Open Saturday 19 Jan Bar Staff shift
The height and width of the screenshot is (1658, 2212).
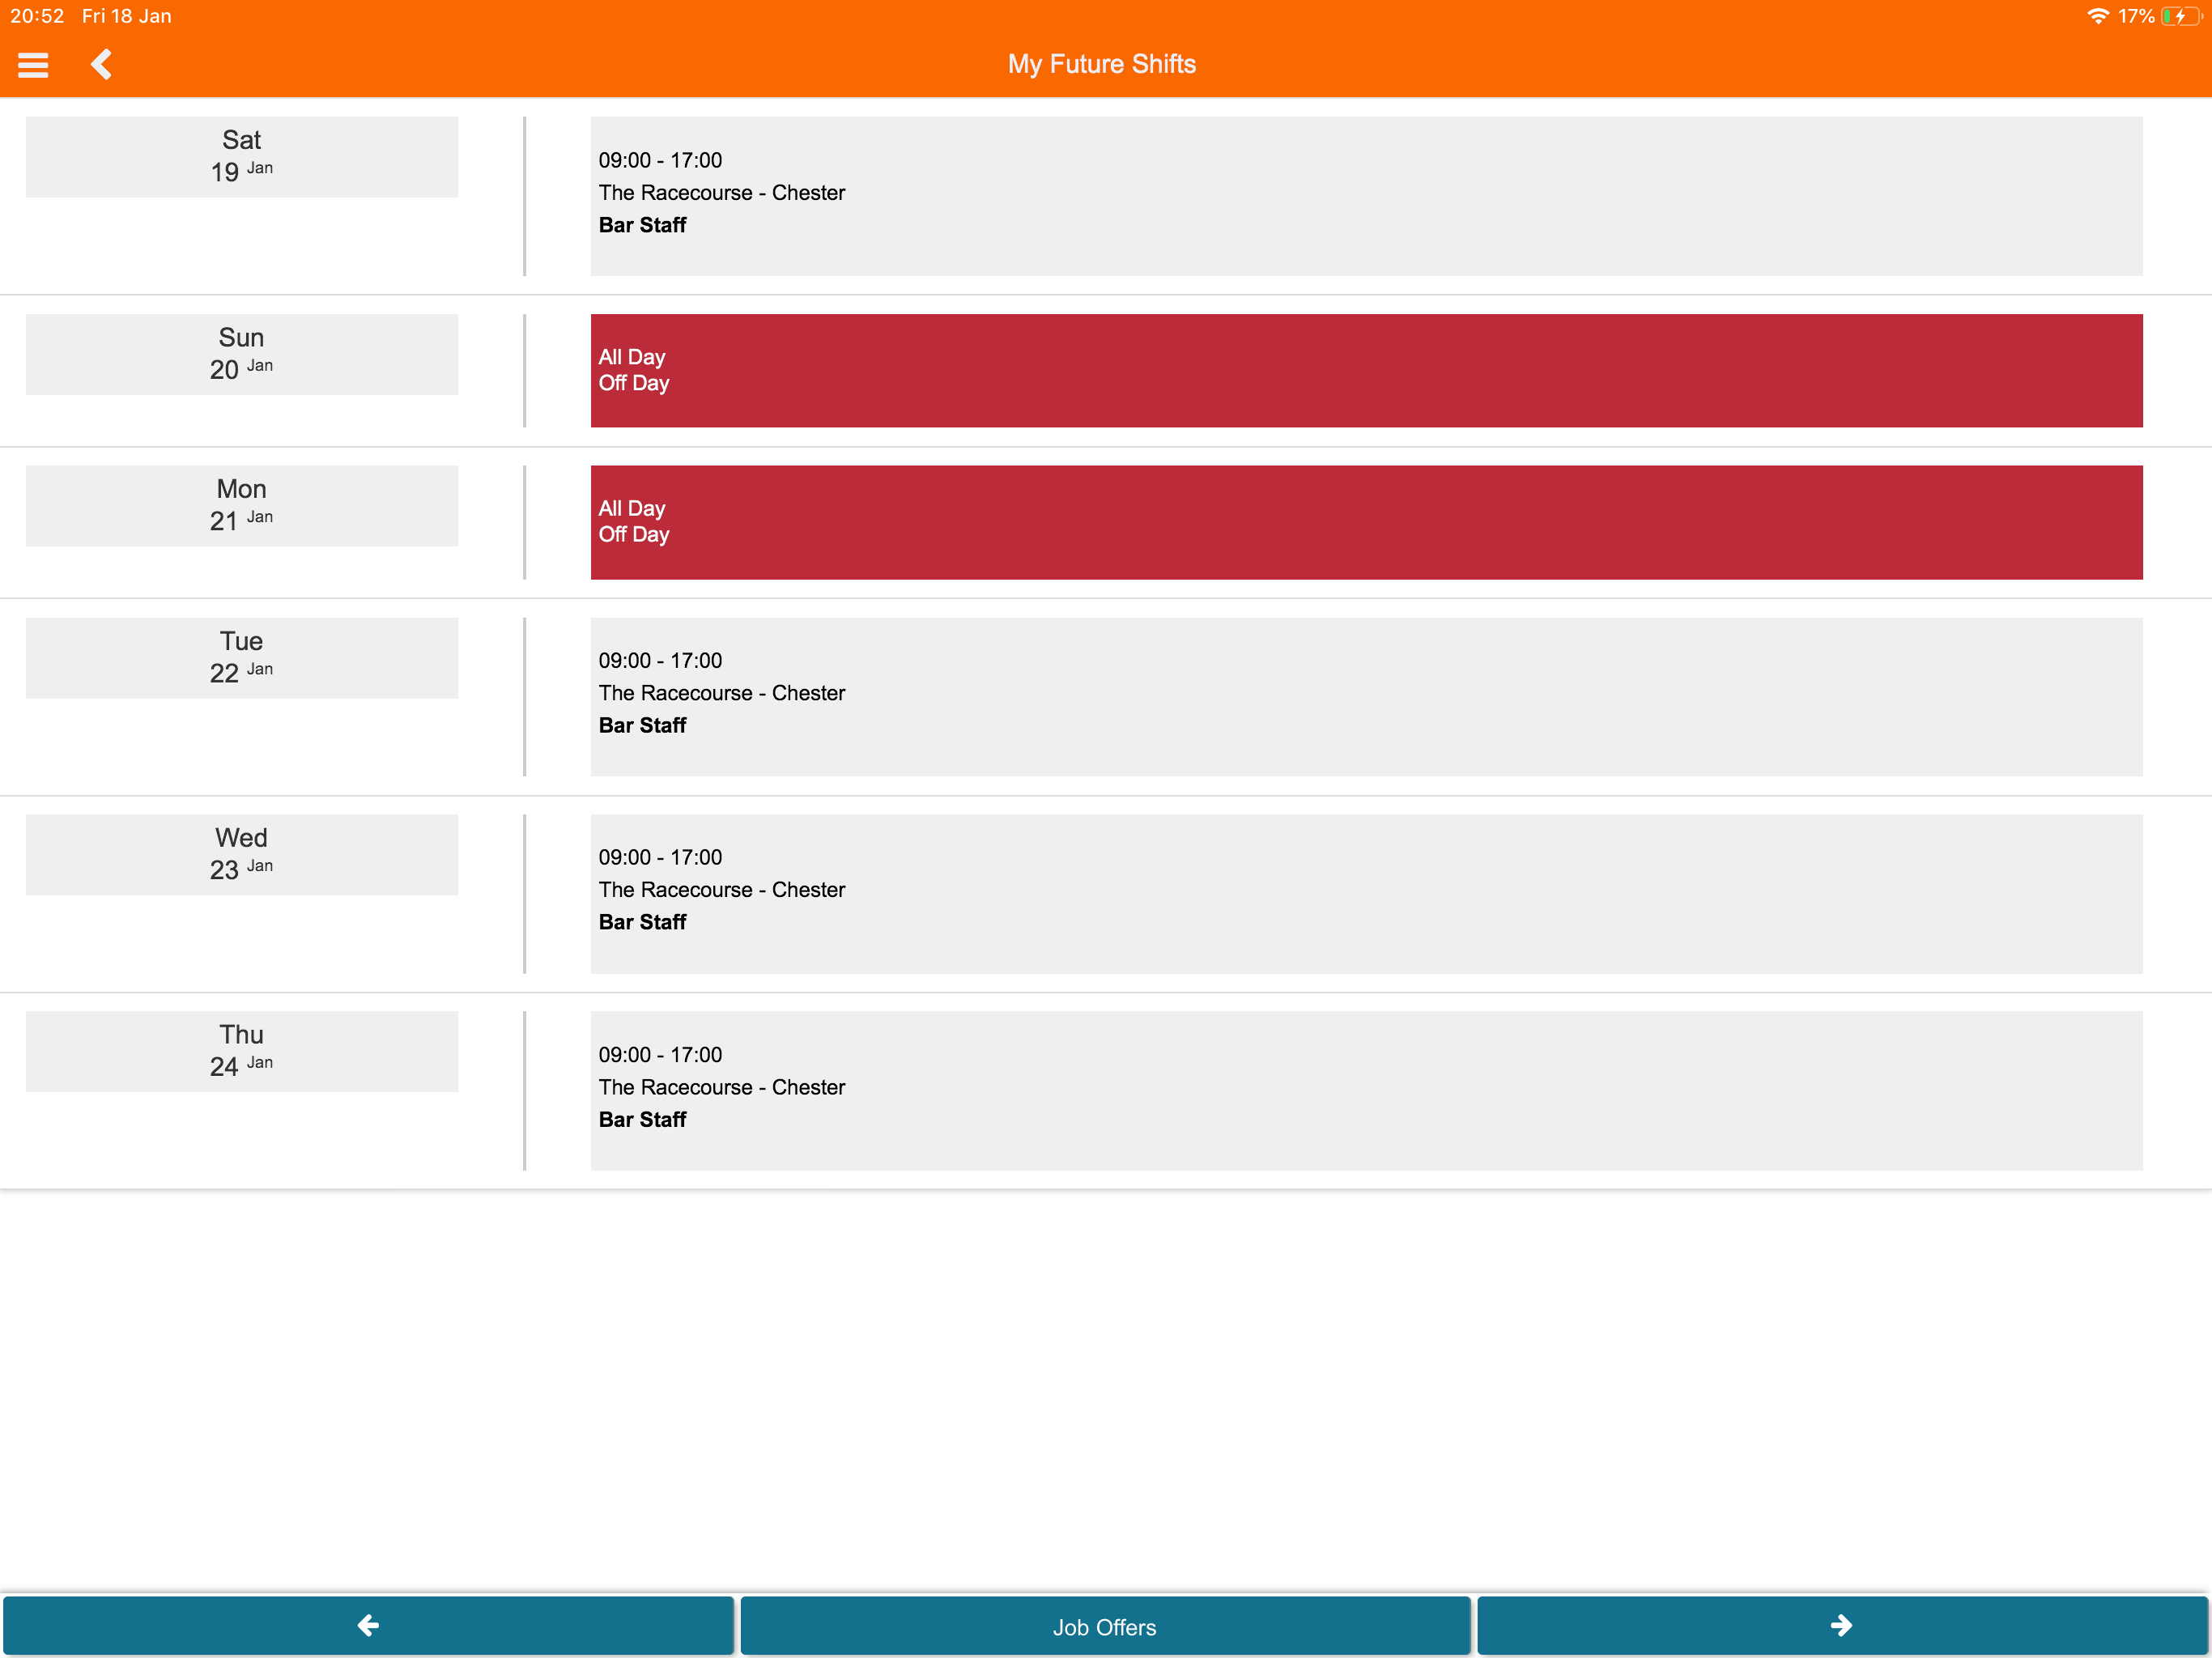pyautogui.click(x=1365, y=195)
